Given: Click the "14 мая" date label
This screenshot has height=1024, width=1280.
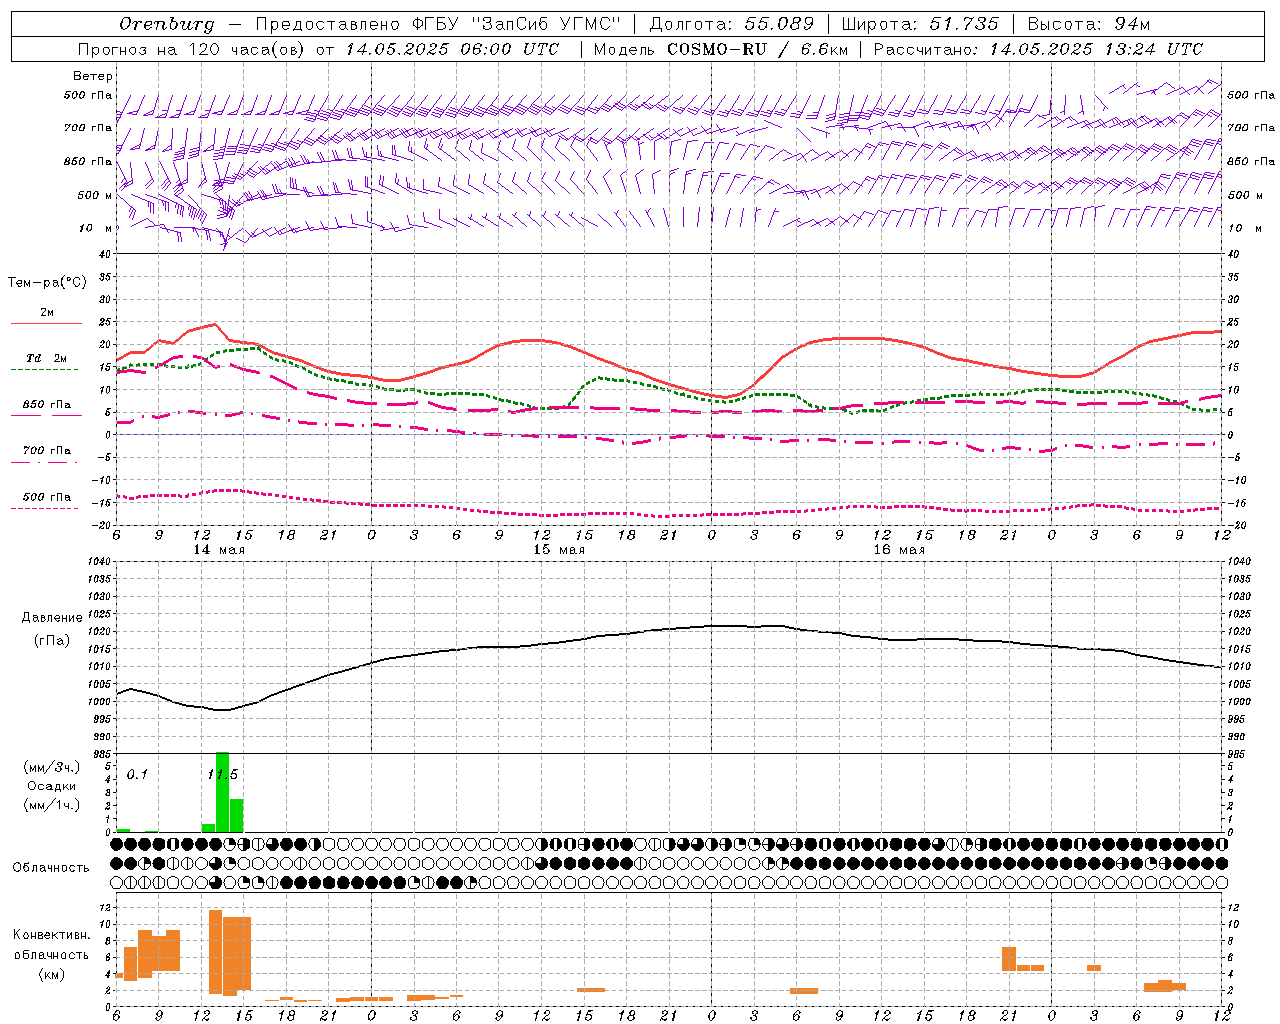Looking at the screenshot, I should pos(220,549).
